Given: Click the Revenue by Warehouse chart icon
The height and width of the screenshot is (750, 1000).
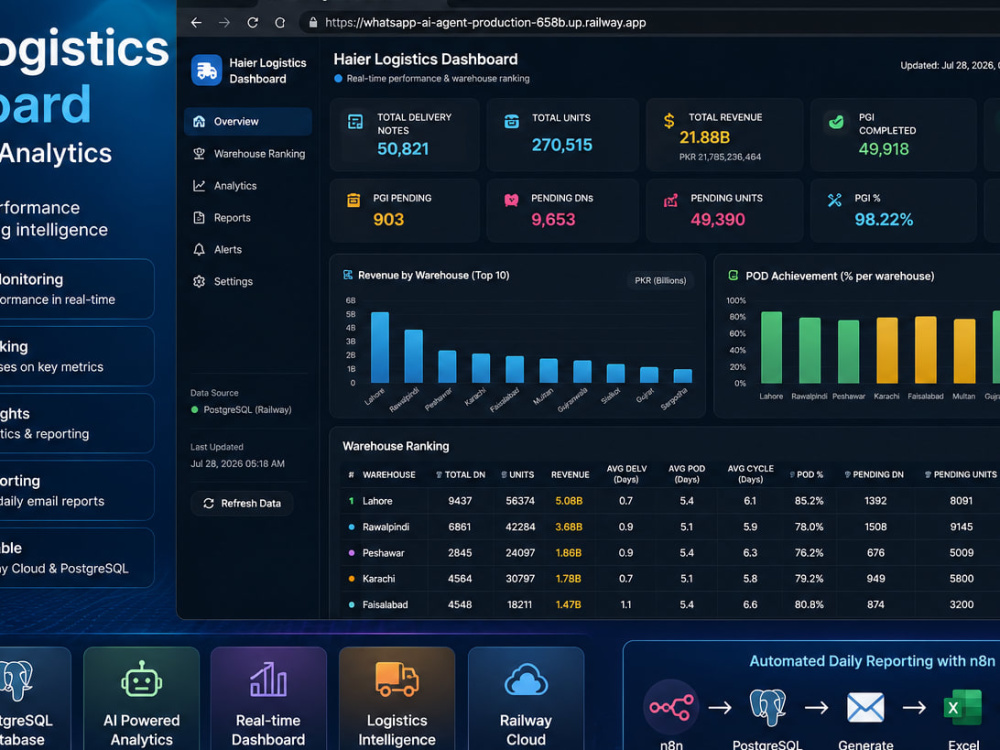Looking at the screenshot, I should (x=348, y=275).
